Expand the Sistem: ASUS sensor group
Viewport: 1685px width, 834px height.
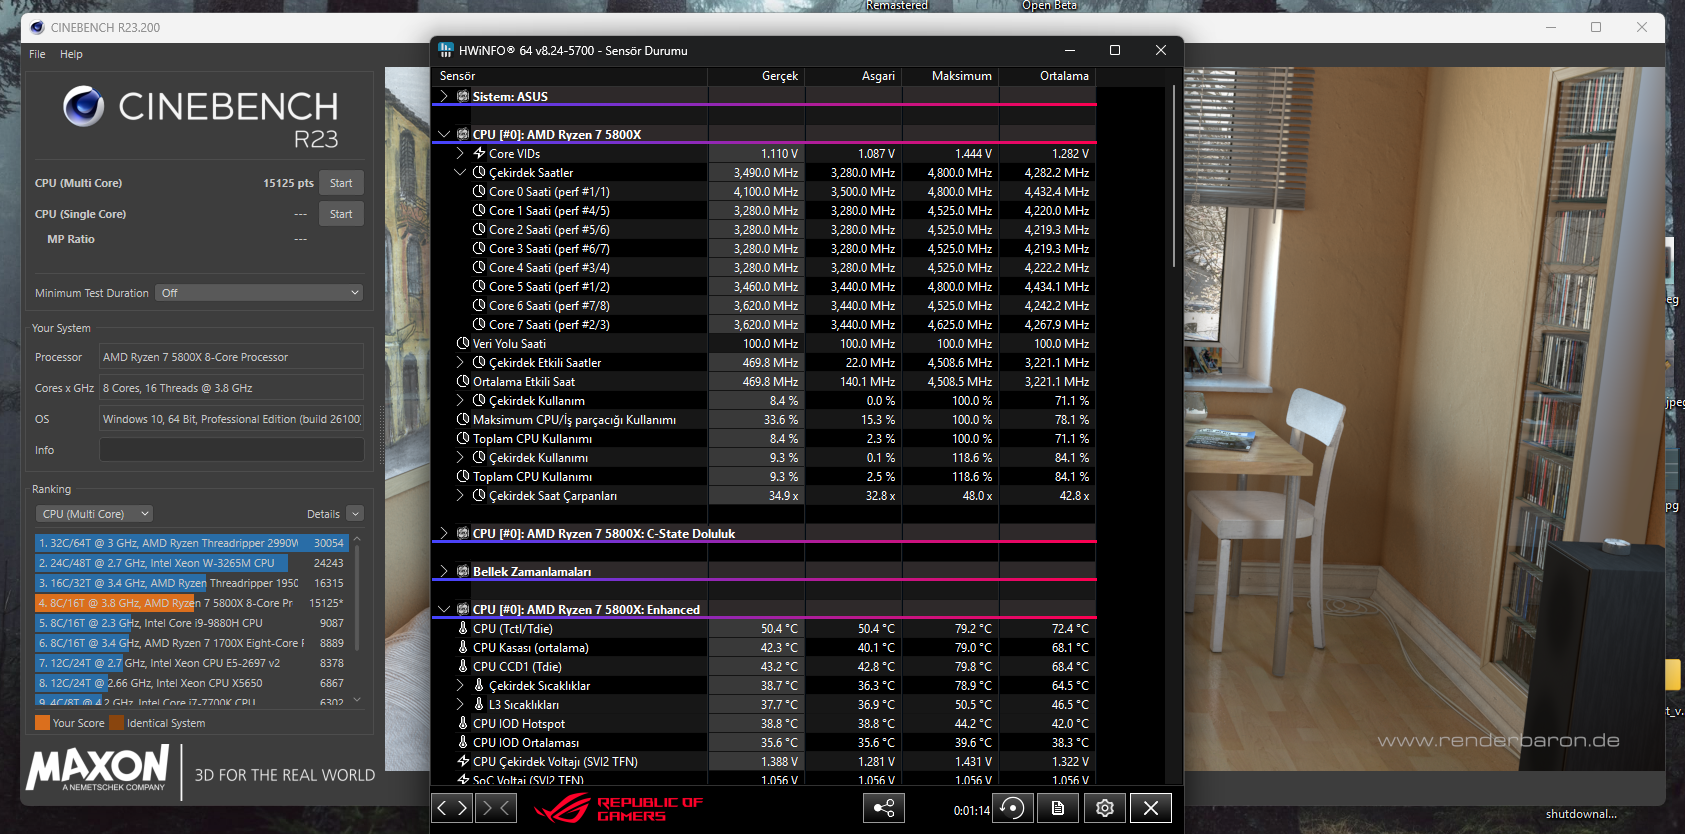pyautogui.click(x=444, y=96)
